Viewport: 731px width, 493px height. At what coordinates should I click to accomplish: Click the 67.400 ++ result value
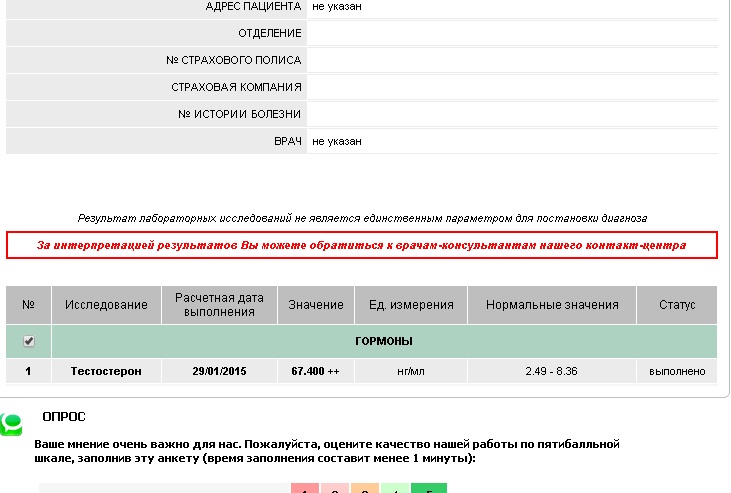click(x=316, y=371)
